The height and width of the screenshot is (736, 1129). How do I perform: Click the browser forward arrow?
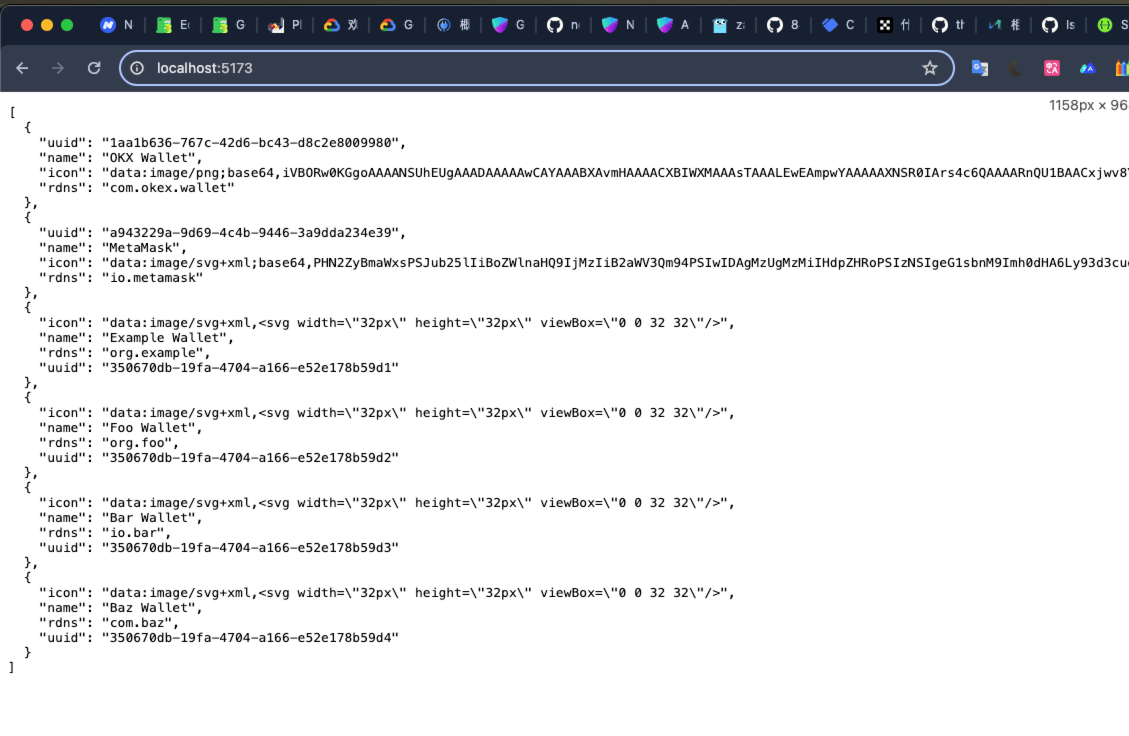58,68
